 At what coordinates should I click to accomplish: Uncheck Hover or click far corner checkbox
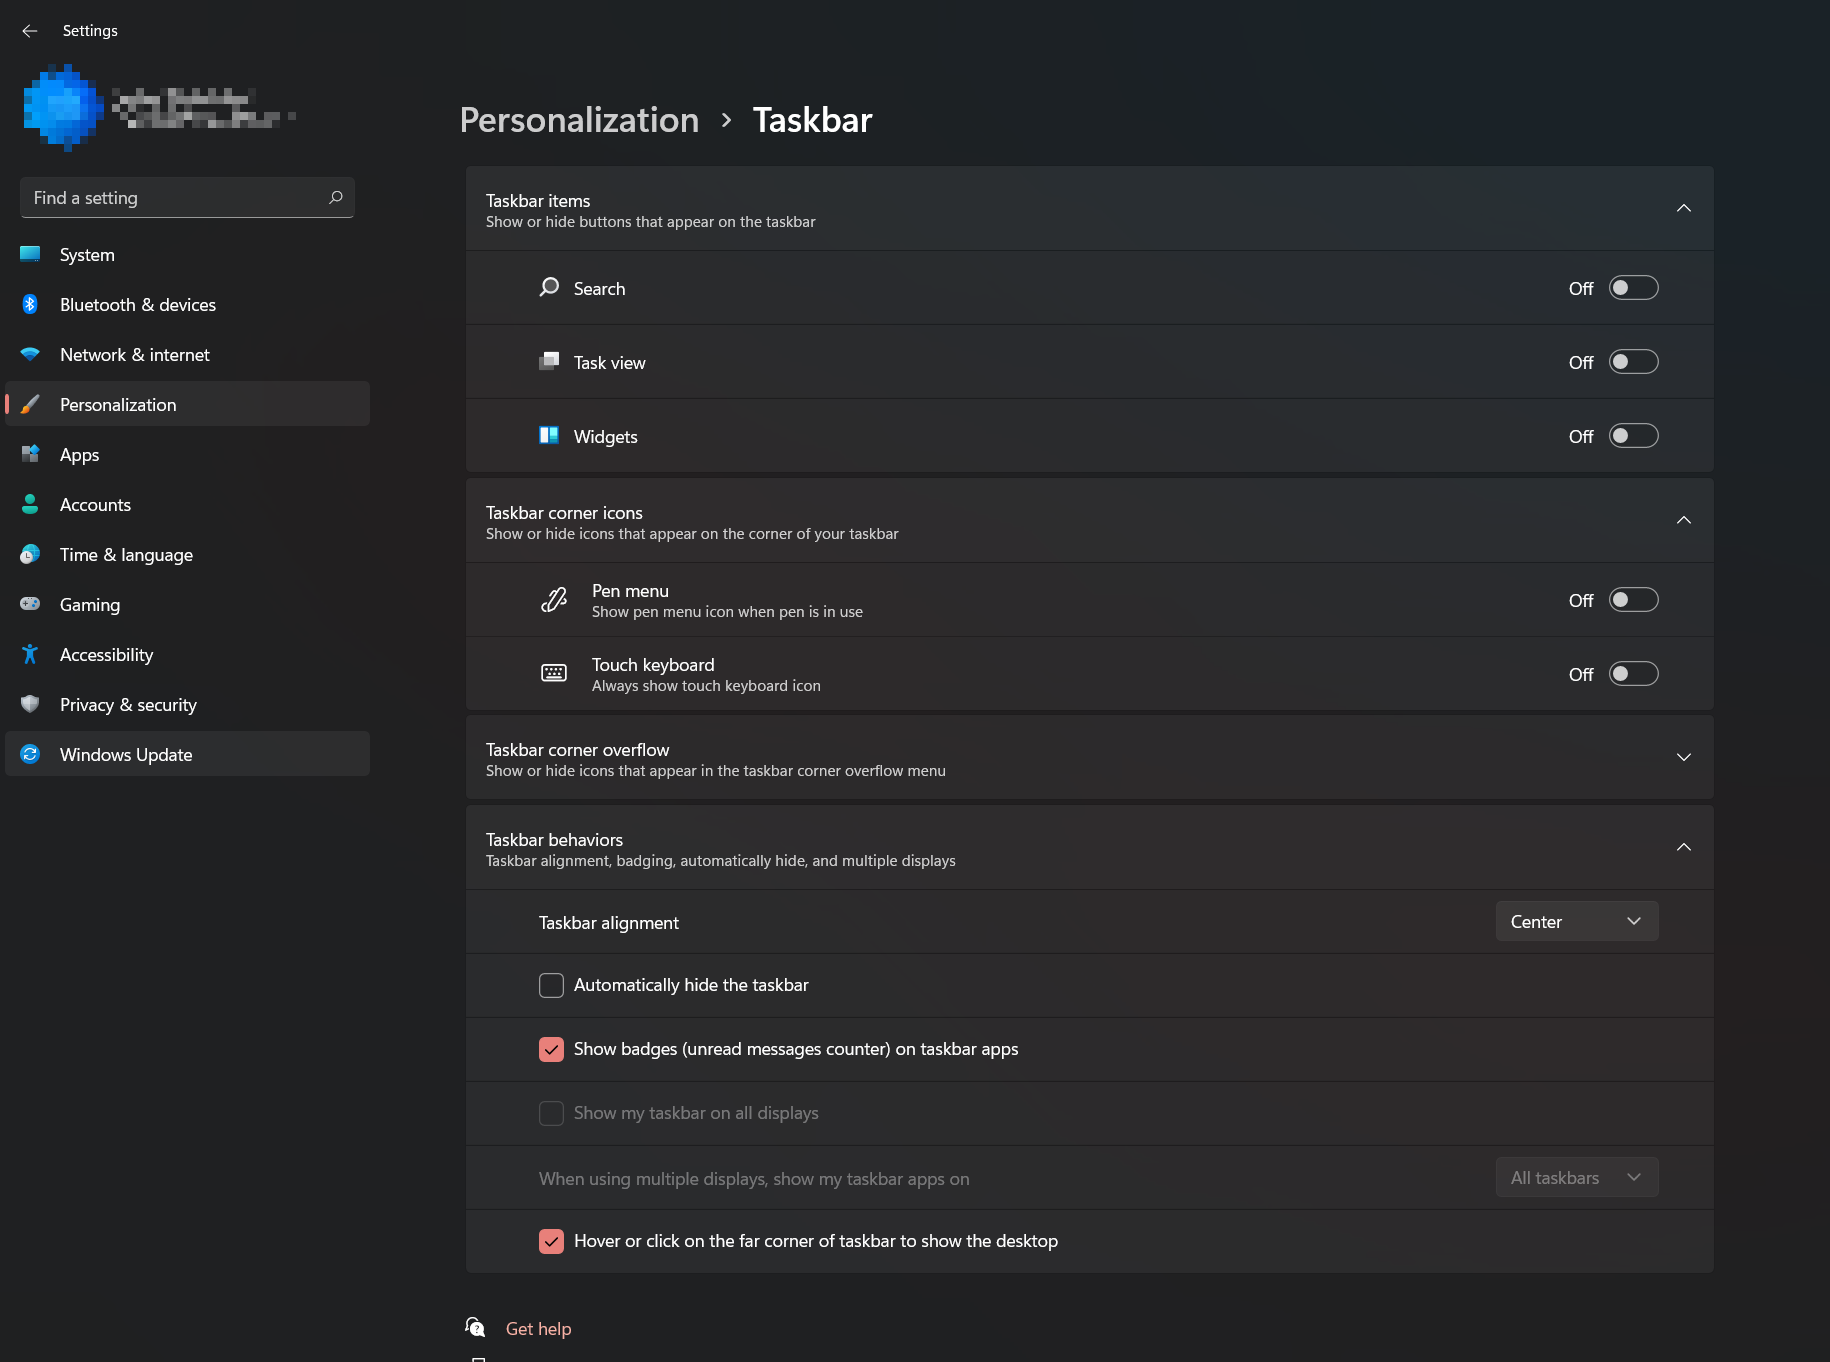click(551, 1241)
